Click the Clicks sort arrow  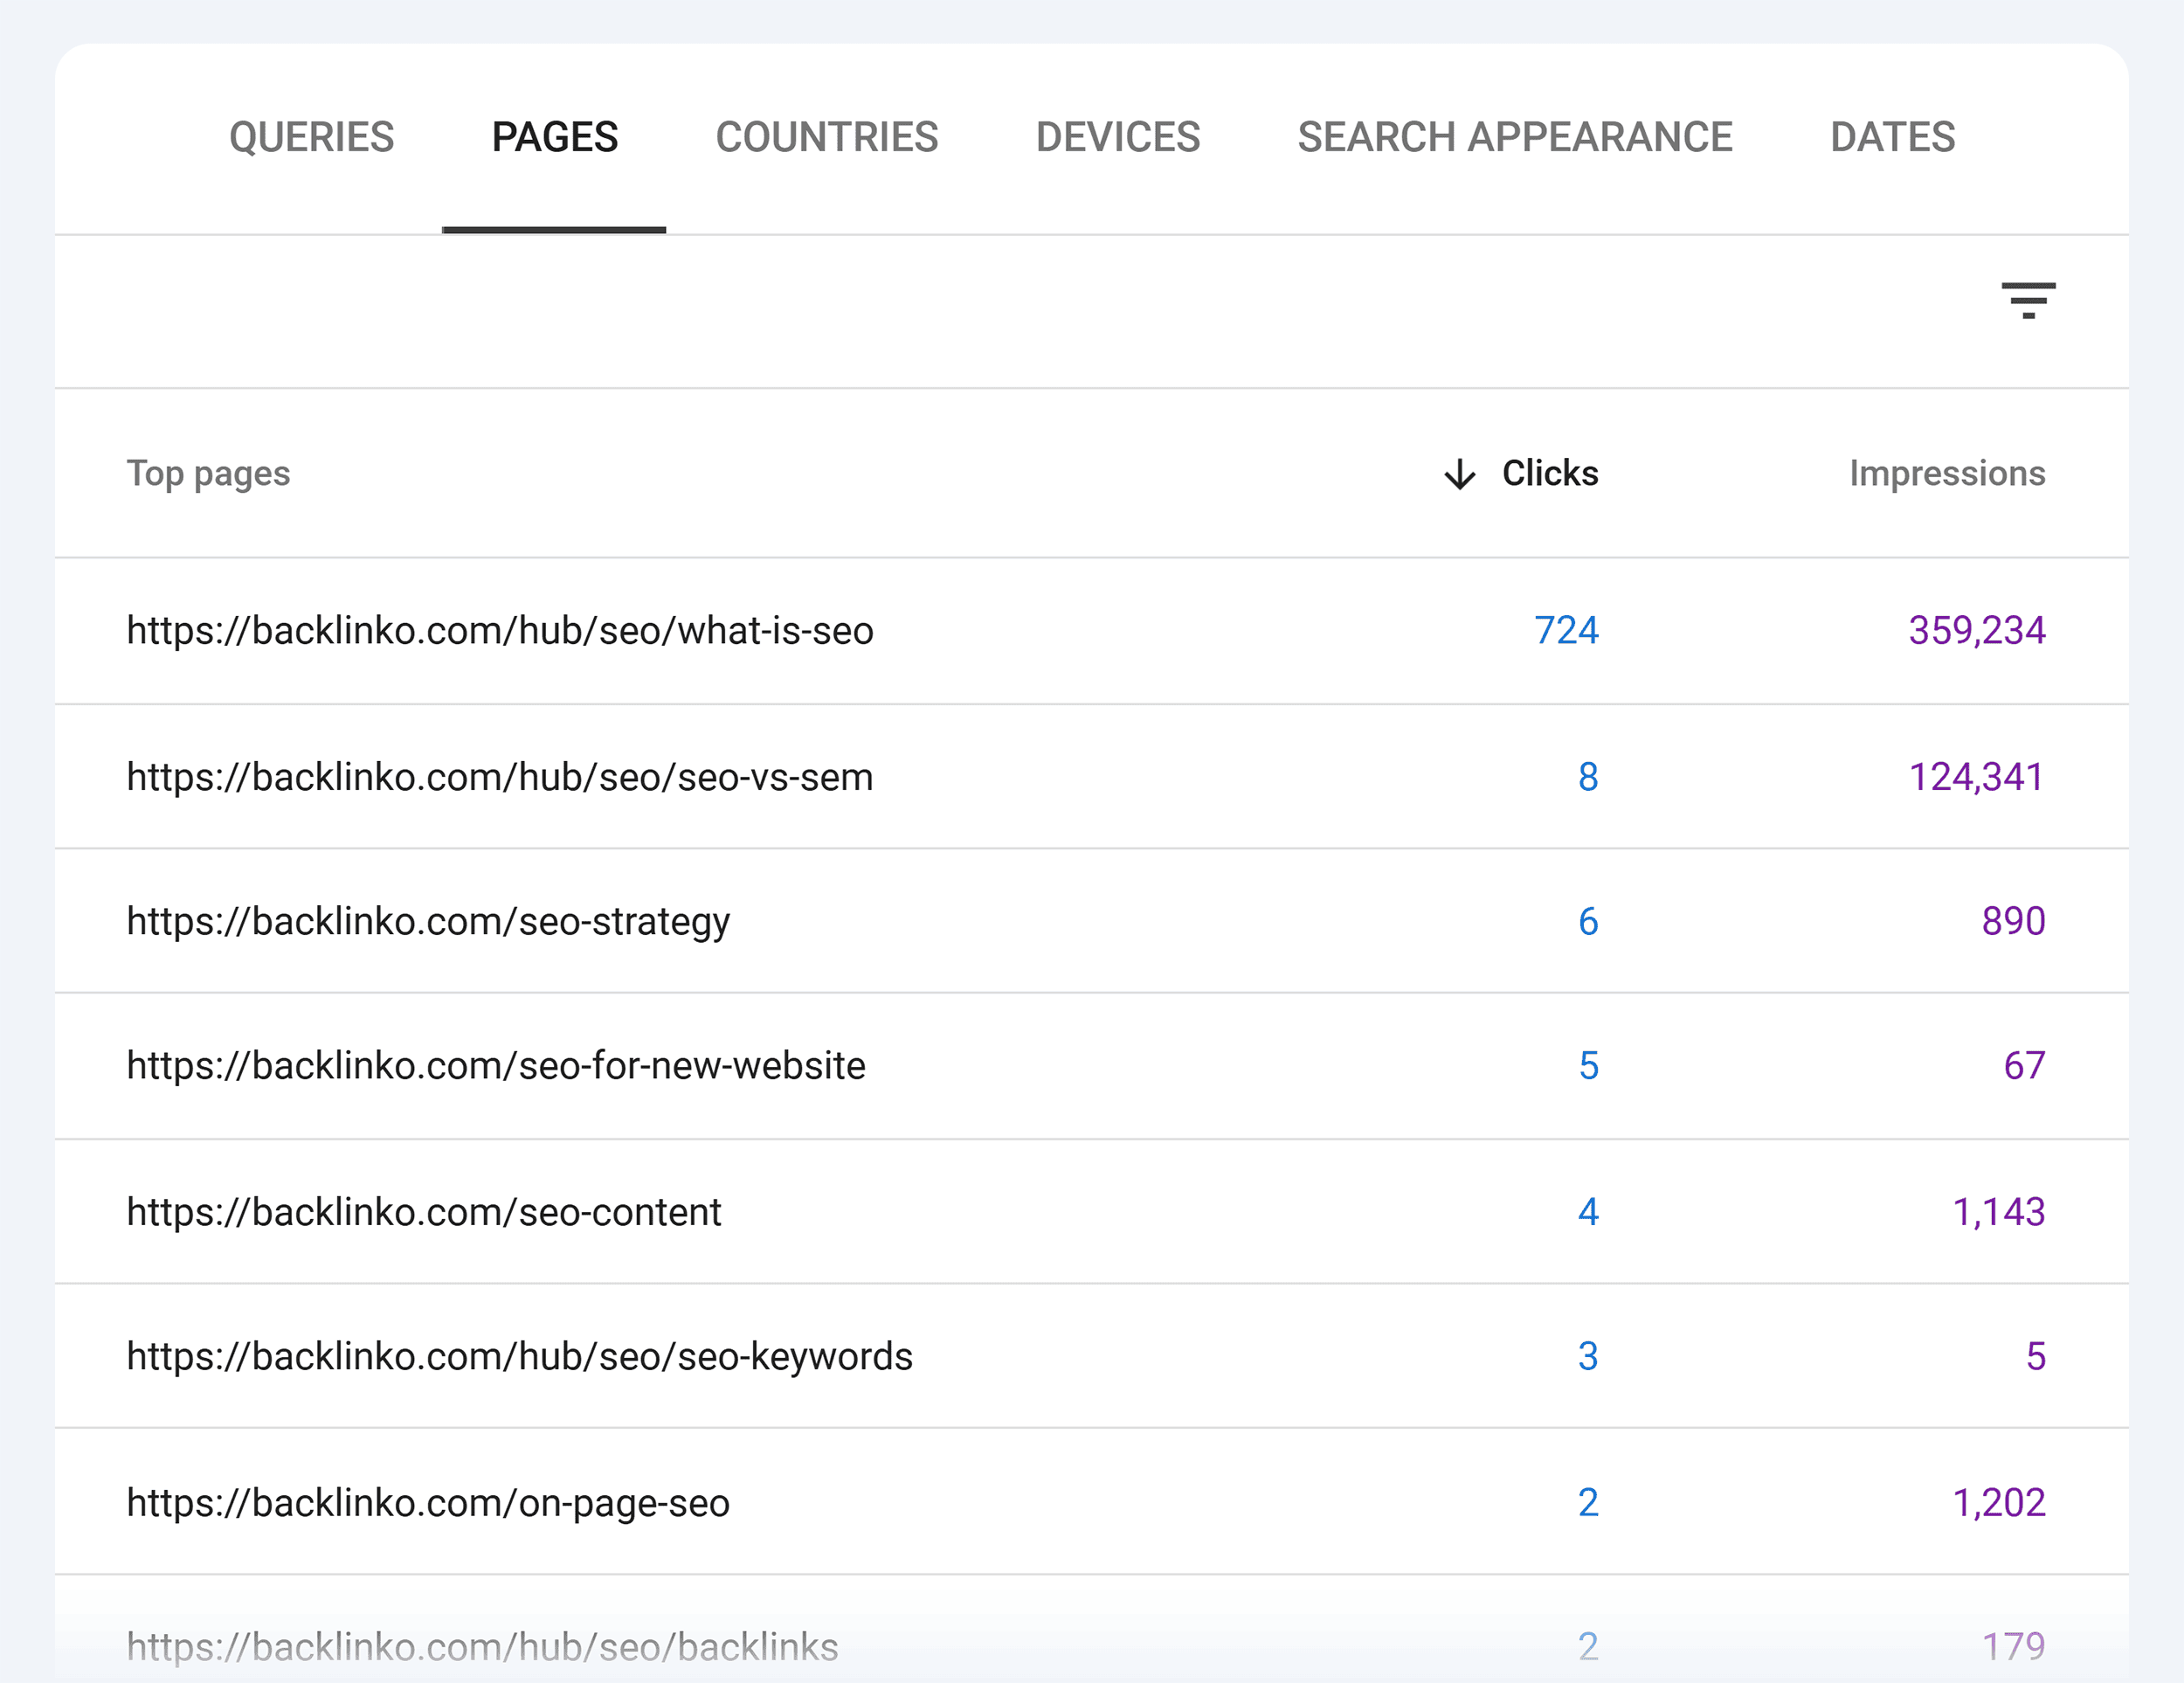pyautogui.click(x=1459, y=474)
